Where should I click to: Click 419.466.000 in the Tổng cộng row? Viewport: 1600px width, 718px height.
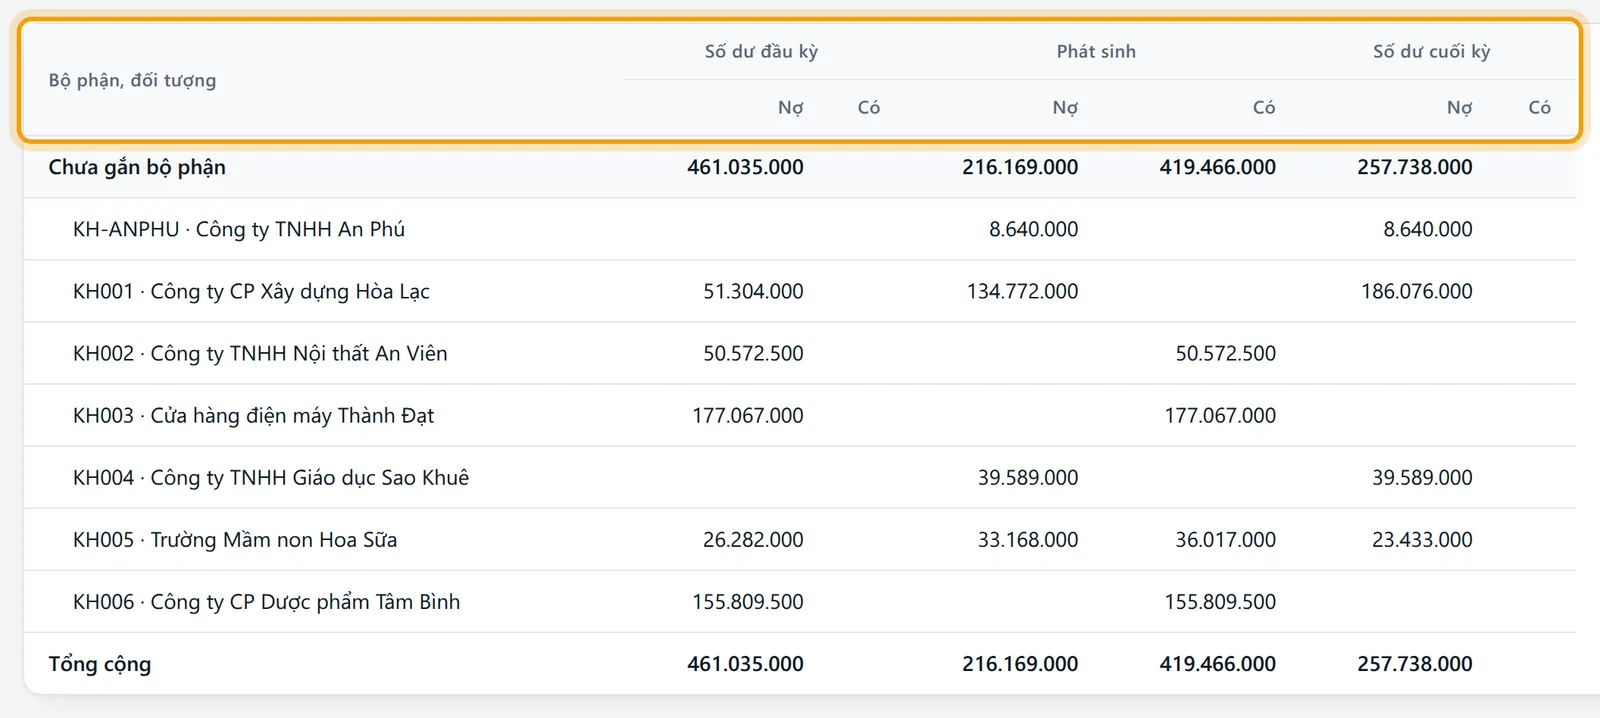tap(1217, 663)
